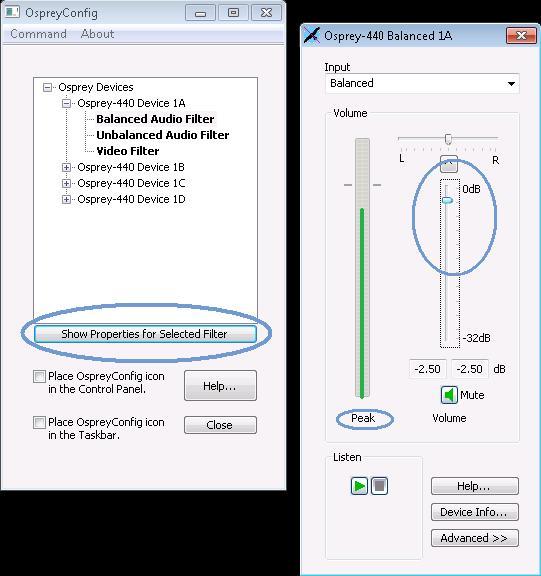Expand Osprey-440 Device 1B node
This screenshot has height=576, width=541.
point(66,168)
